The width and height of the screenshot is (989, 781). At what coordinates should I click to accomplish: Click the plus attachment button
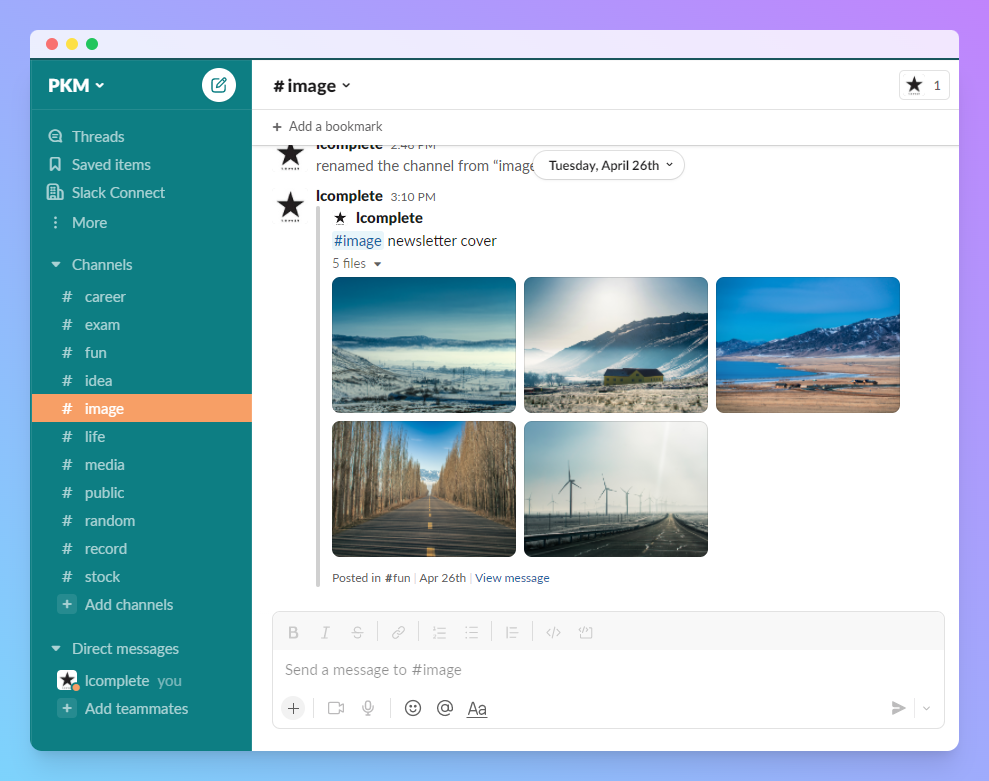click(293, 708)
